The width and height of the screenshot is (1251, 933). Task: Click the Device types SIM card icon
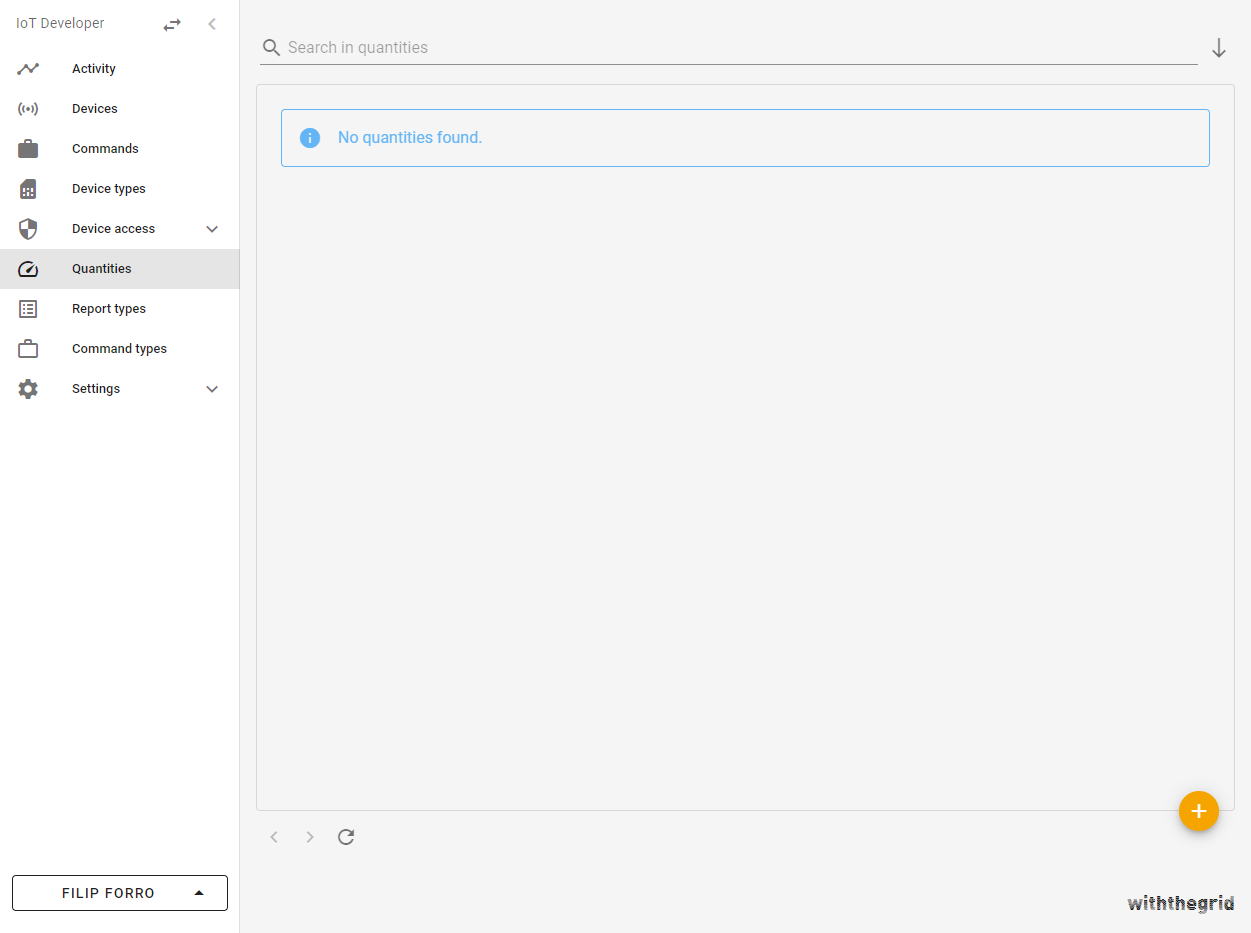[28, 189]
